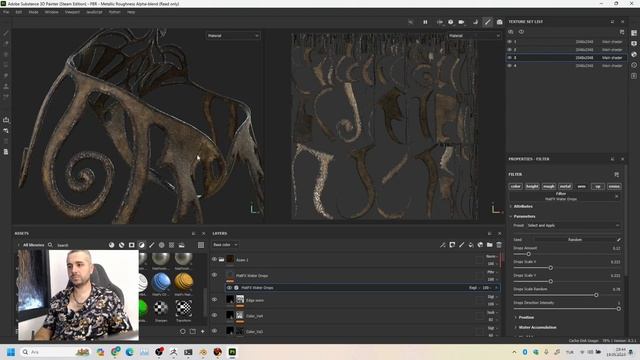Image resolution: width=640 pixels, height=360 pixels.
Task: Select the Material Picker tool in left toolbar
Action: pyautogui.click(x=6, y=97)
